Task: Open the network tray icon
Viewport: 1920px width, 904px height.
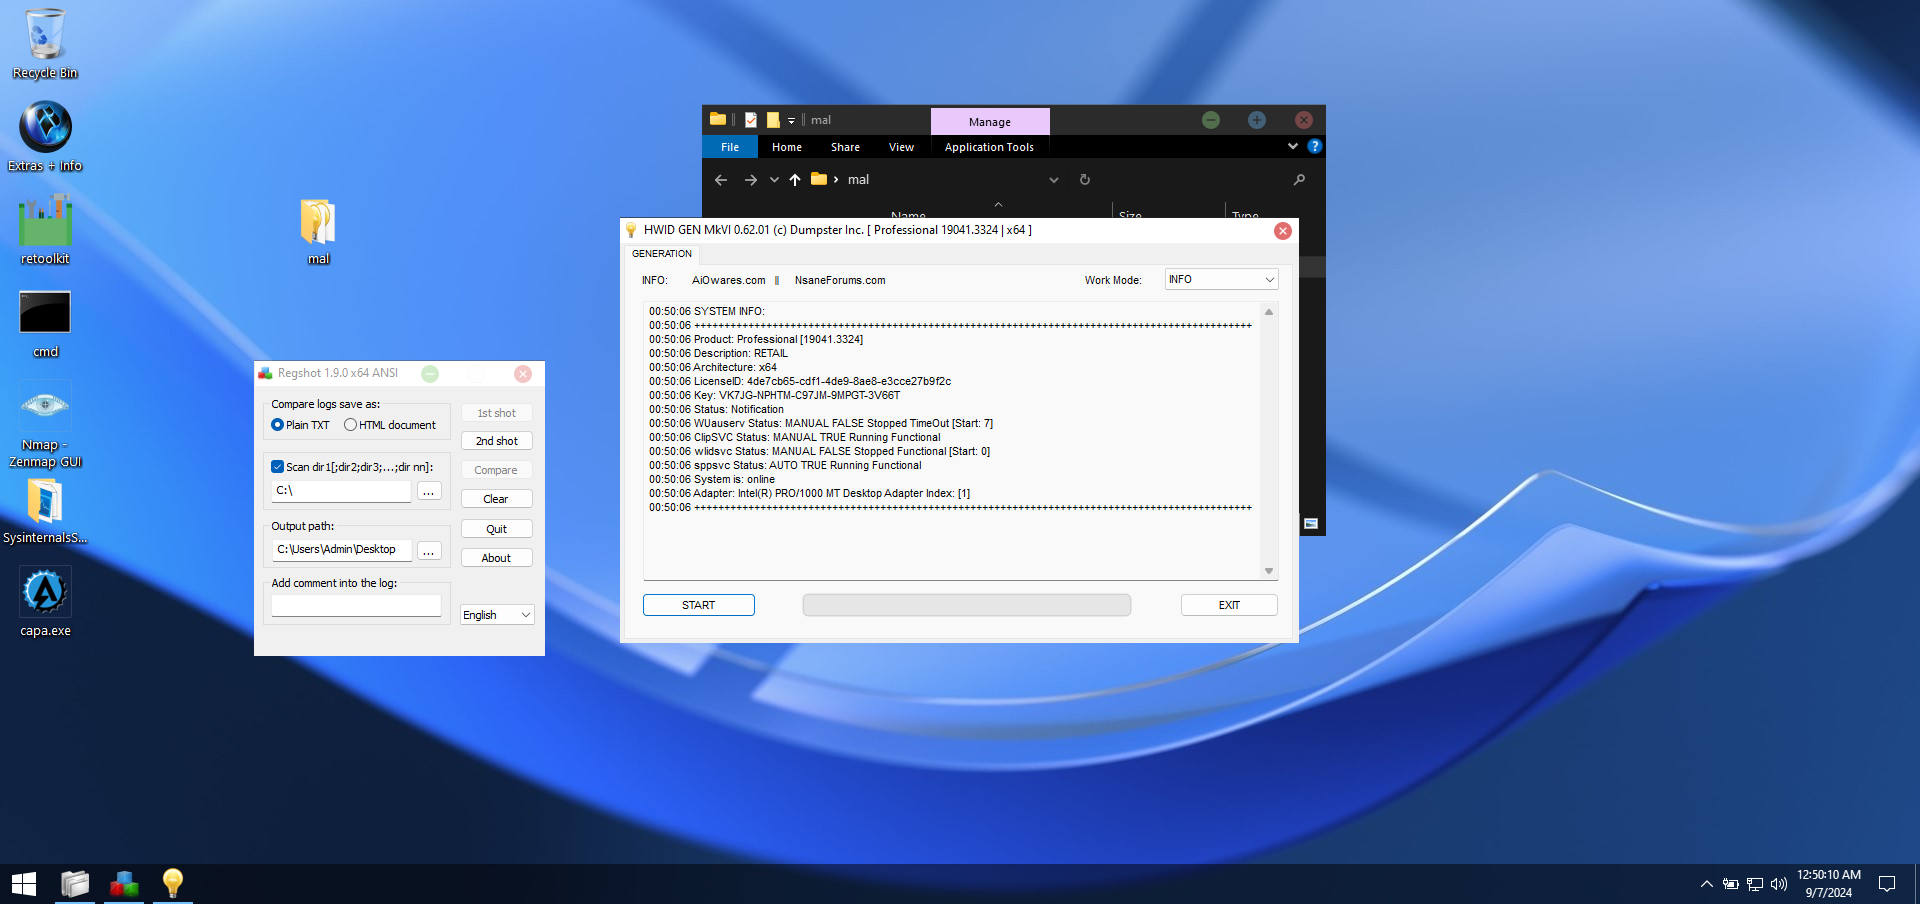Action: point(1755,884)
